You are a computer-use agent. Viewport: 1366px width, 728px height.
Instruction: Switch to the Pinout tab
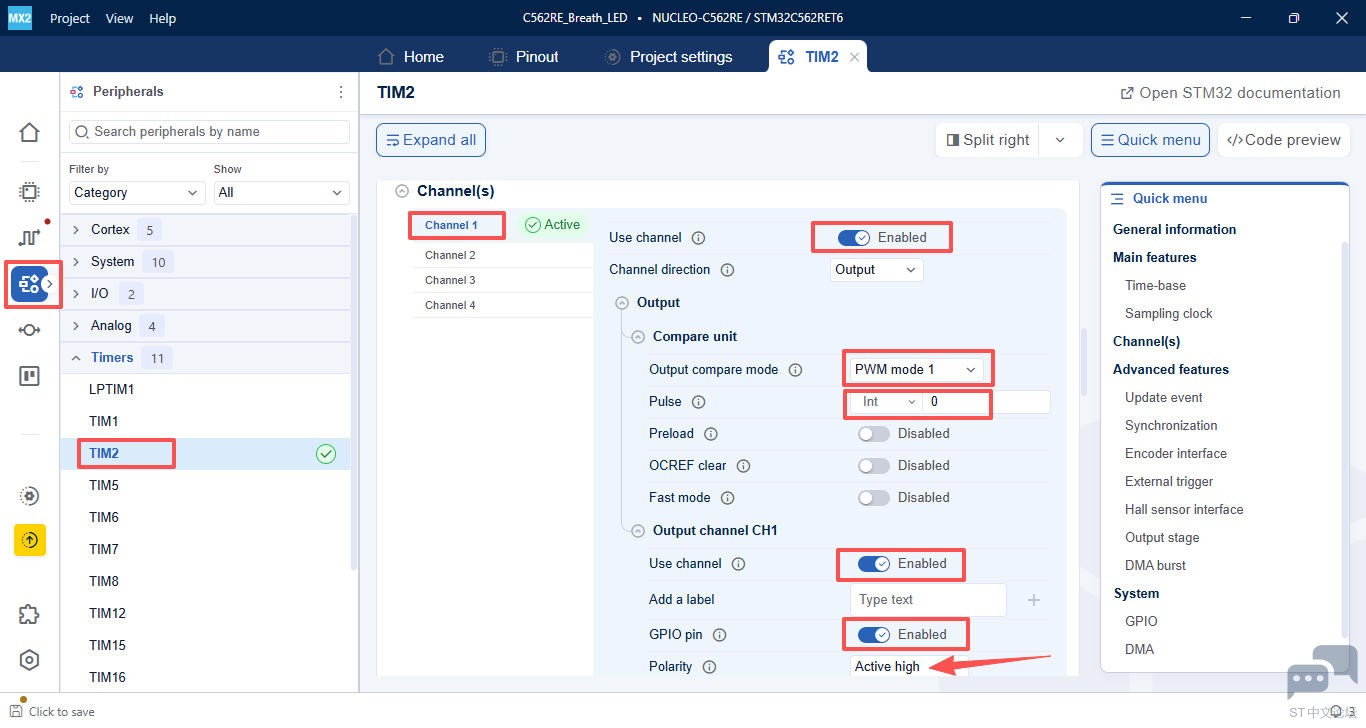tap(523, 57)
